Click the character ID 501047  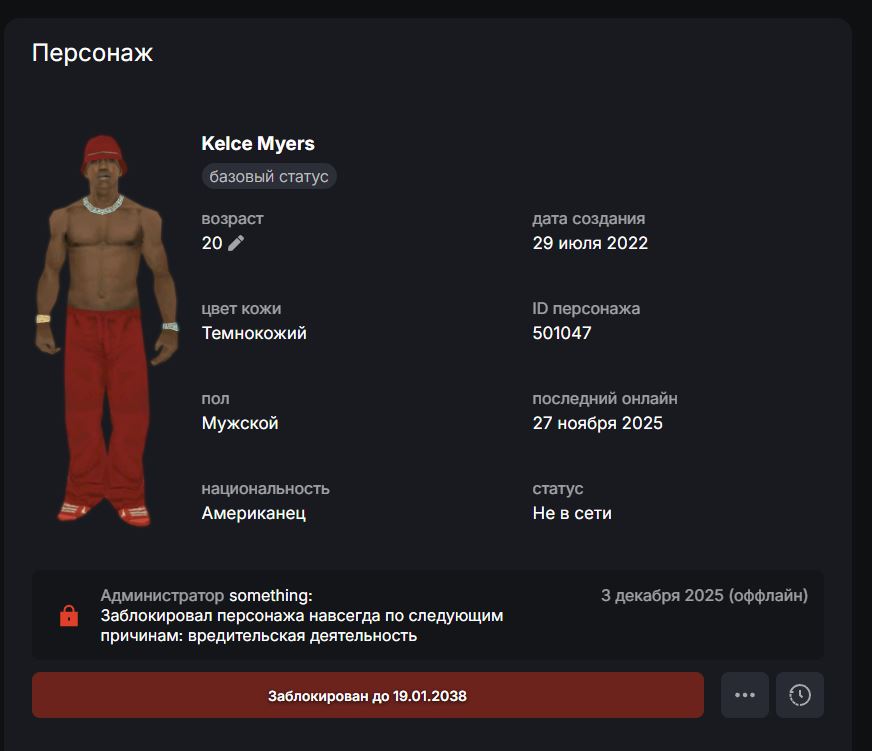click(x=562, y=333)
